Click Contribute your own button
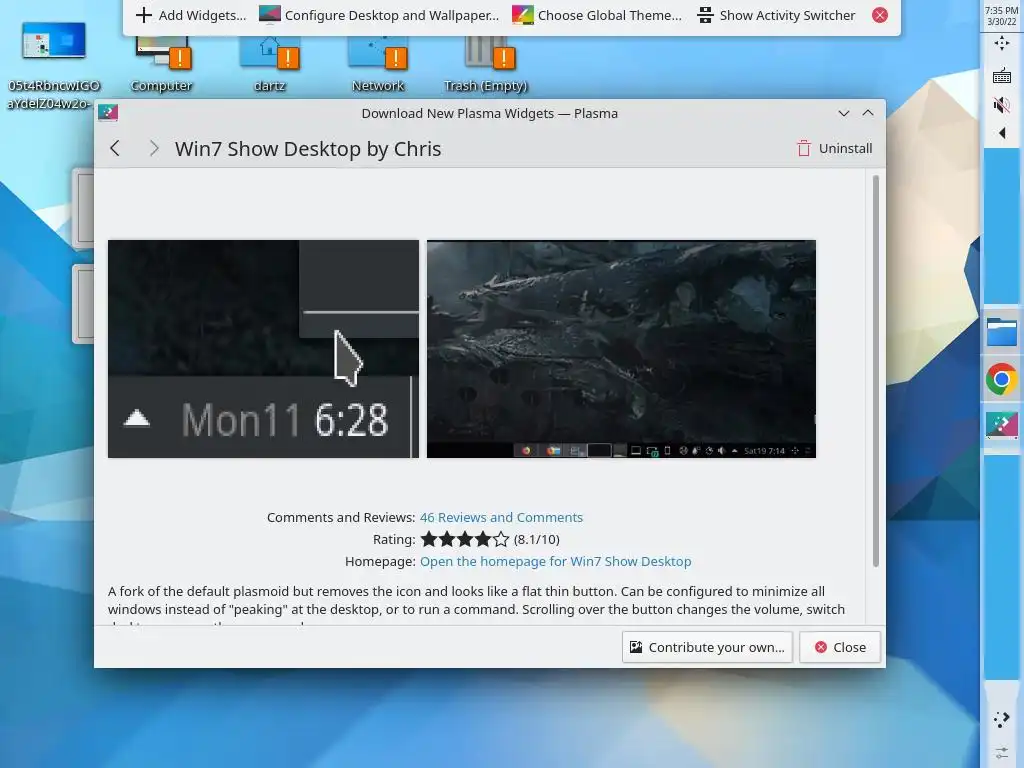Screen dimensions: 1024x768 pos(707,647)
